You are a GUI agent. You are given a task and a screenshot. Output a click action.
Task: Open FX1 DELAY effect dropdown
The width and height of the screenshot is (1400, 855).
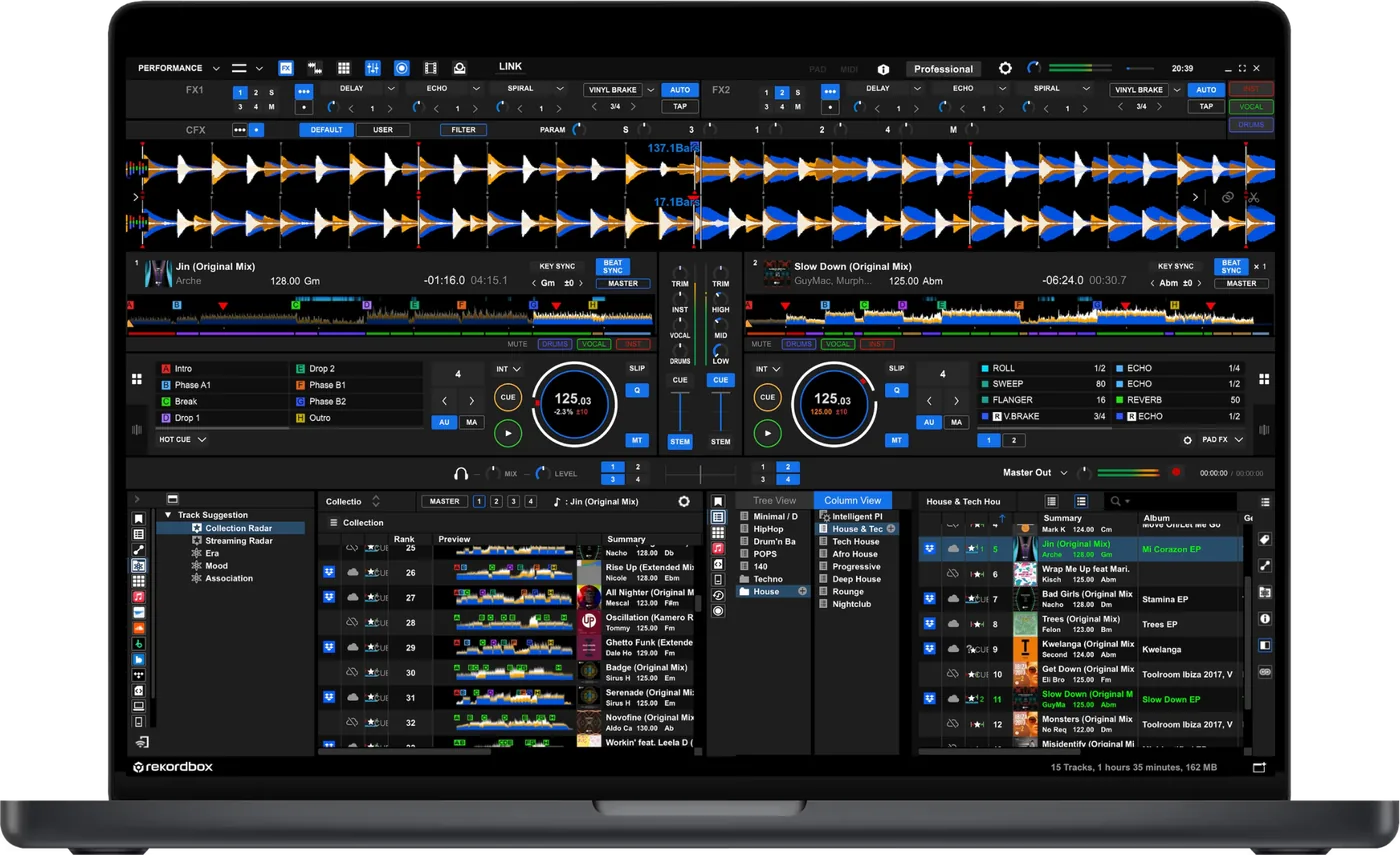coord(389,89)
